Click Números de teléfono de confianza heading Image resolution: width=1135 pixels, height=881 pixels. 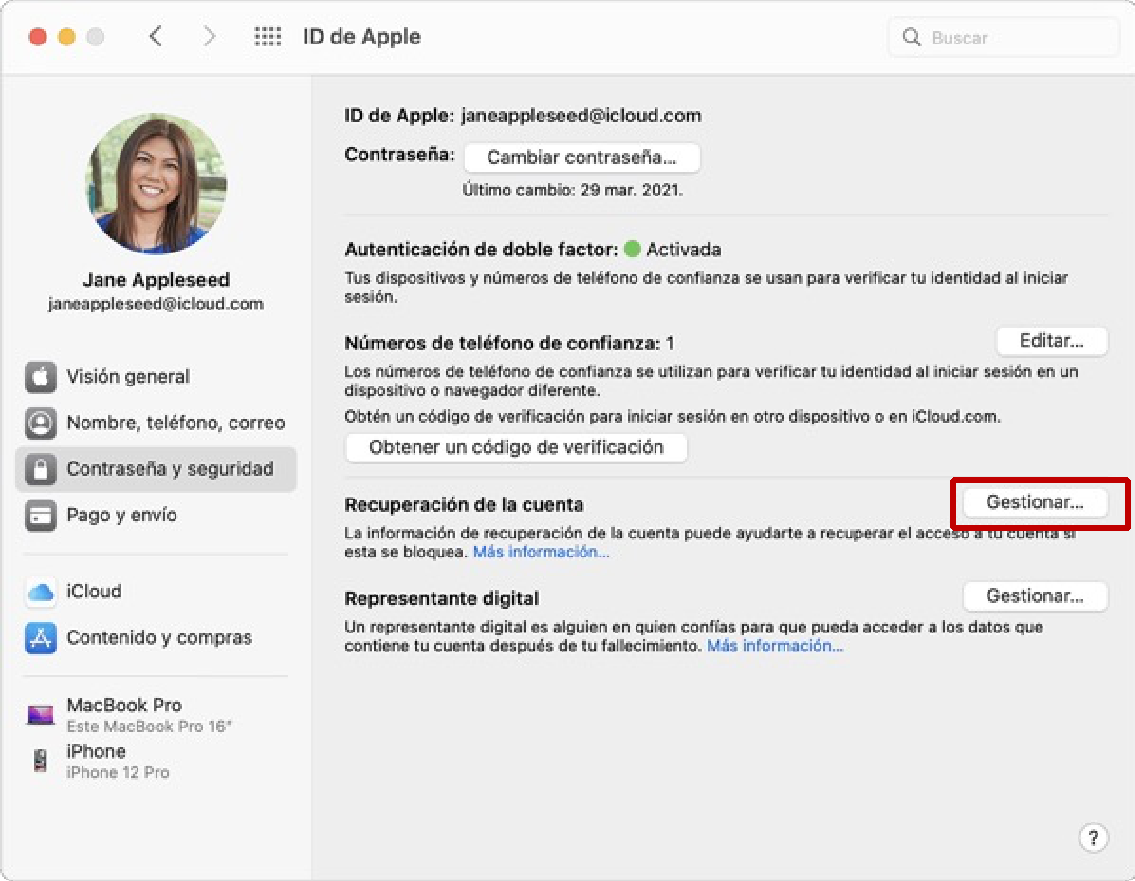point(509,343)
